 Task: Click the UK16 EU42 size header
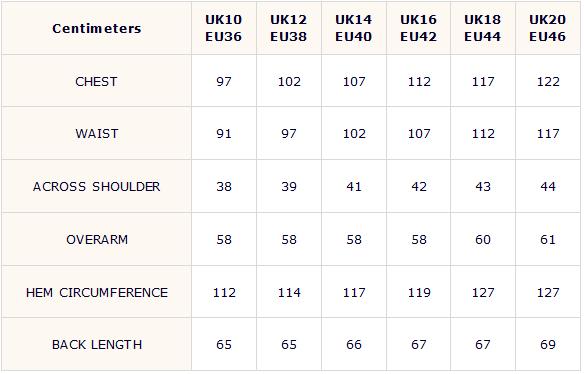(419, 28)
